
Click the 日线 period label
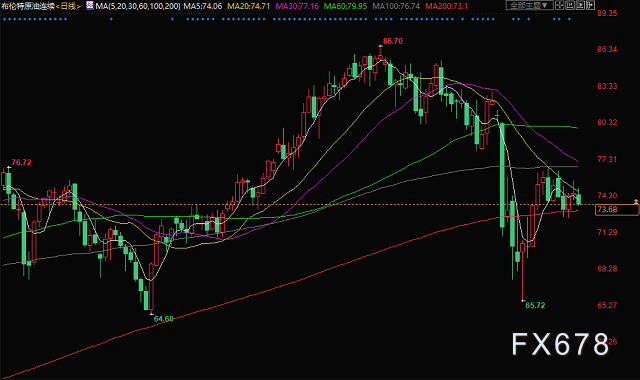click(68, 6)
